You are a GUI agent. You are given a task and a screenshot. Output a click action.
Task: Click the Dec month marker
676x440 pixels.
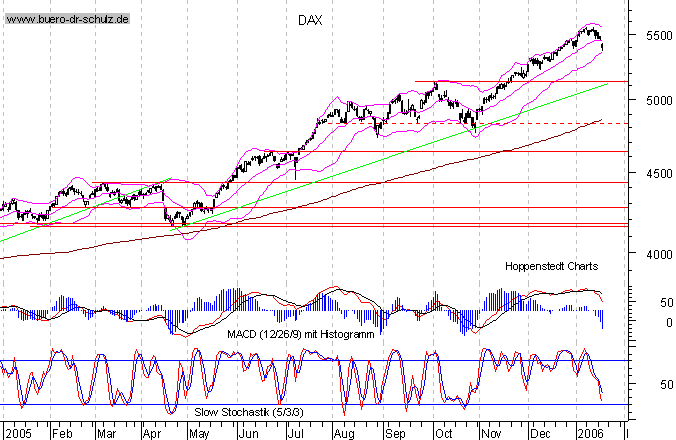[x=538, y=435]
